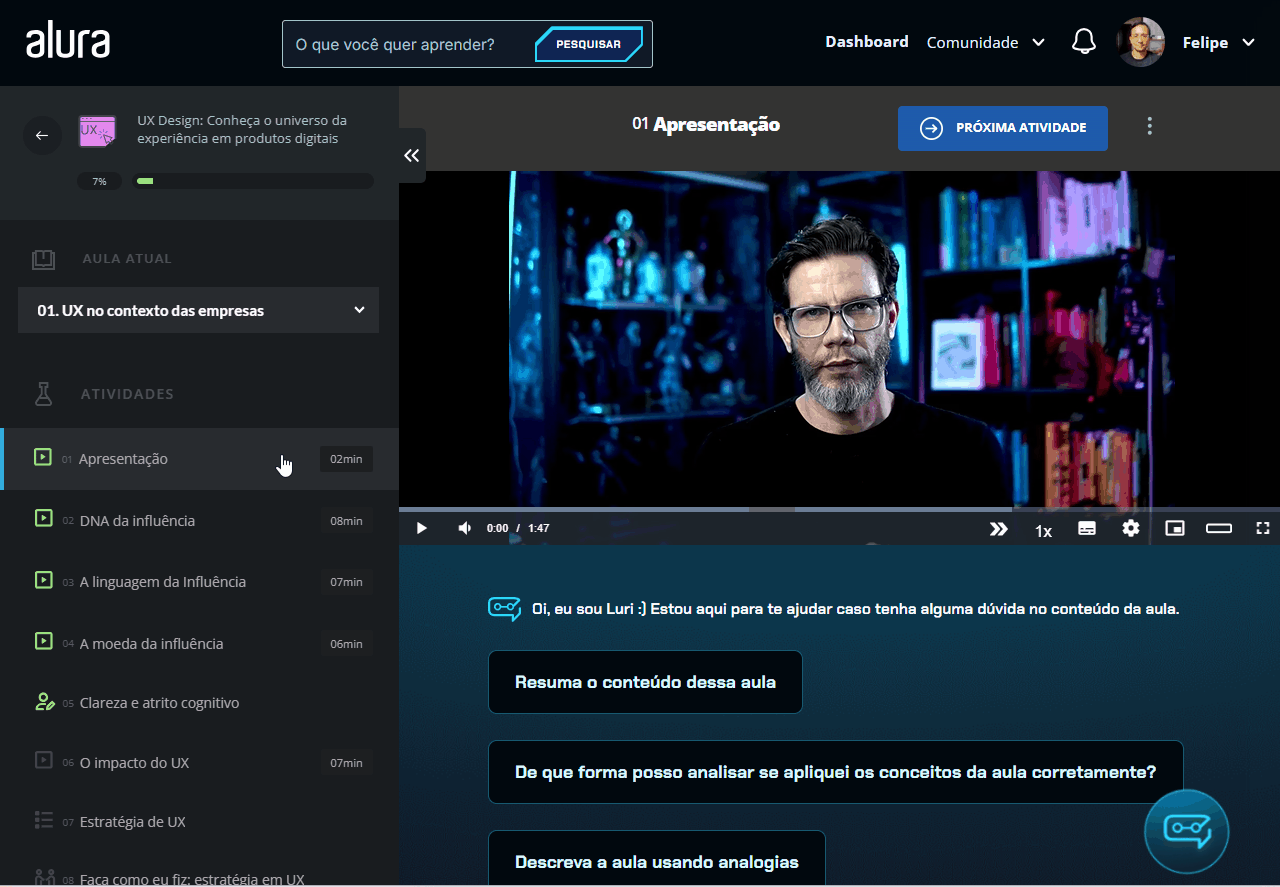This screenshot has height=887, width=1280.
Task: Click the UX course thumbnail icon
Action: coord(97,131)
